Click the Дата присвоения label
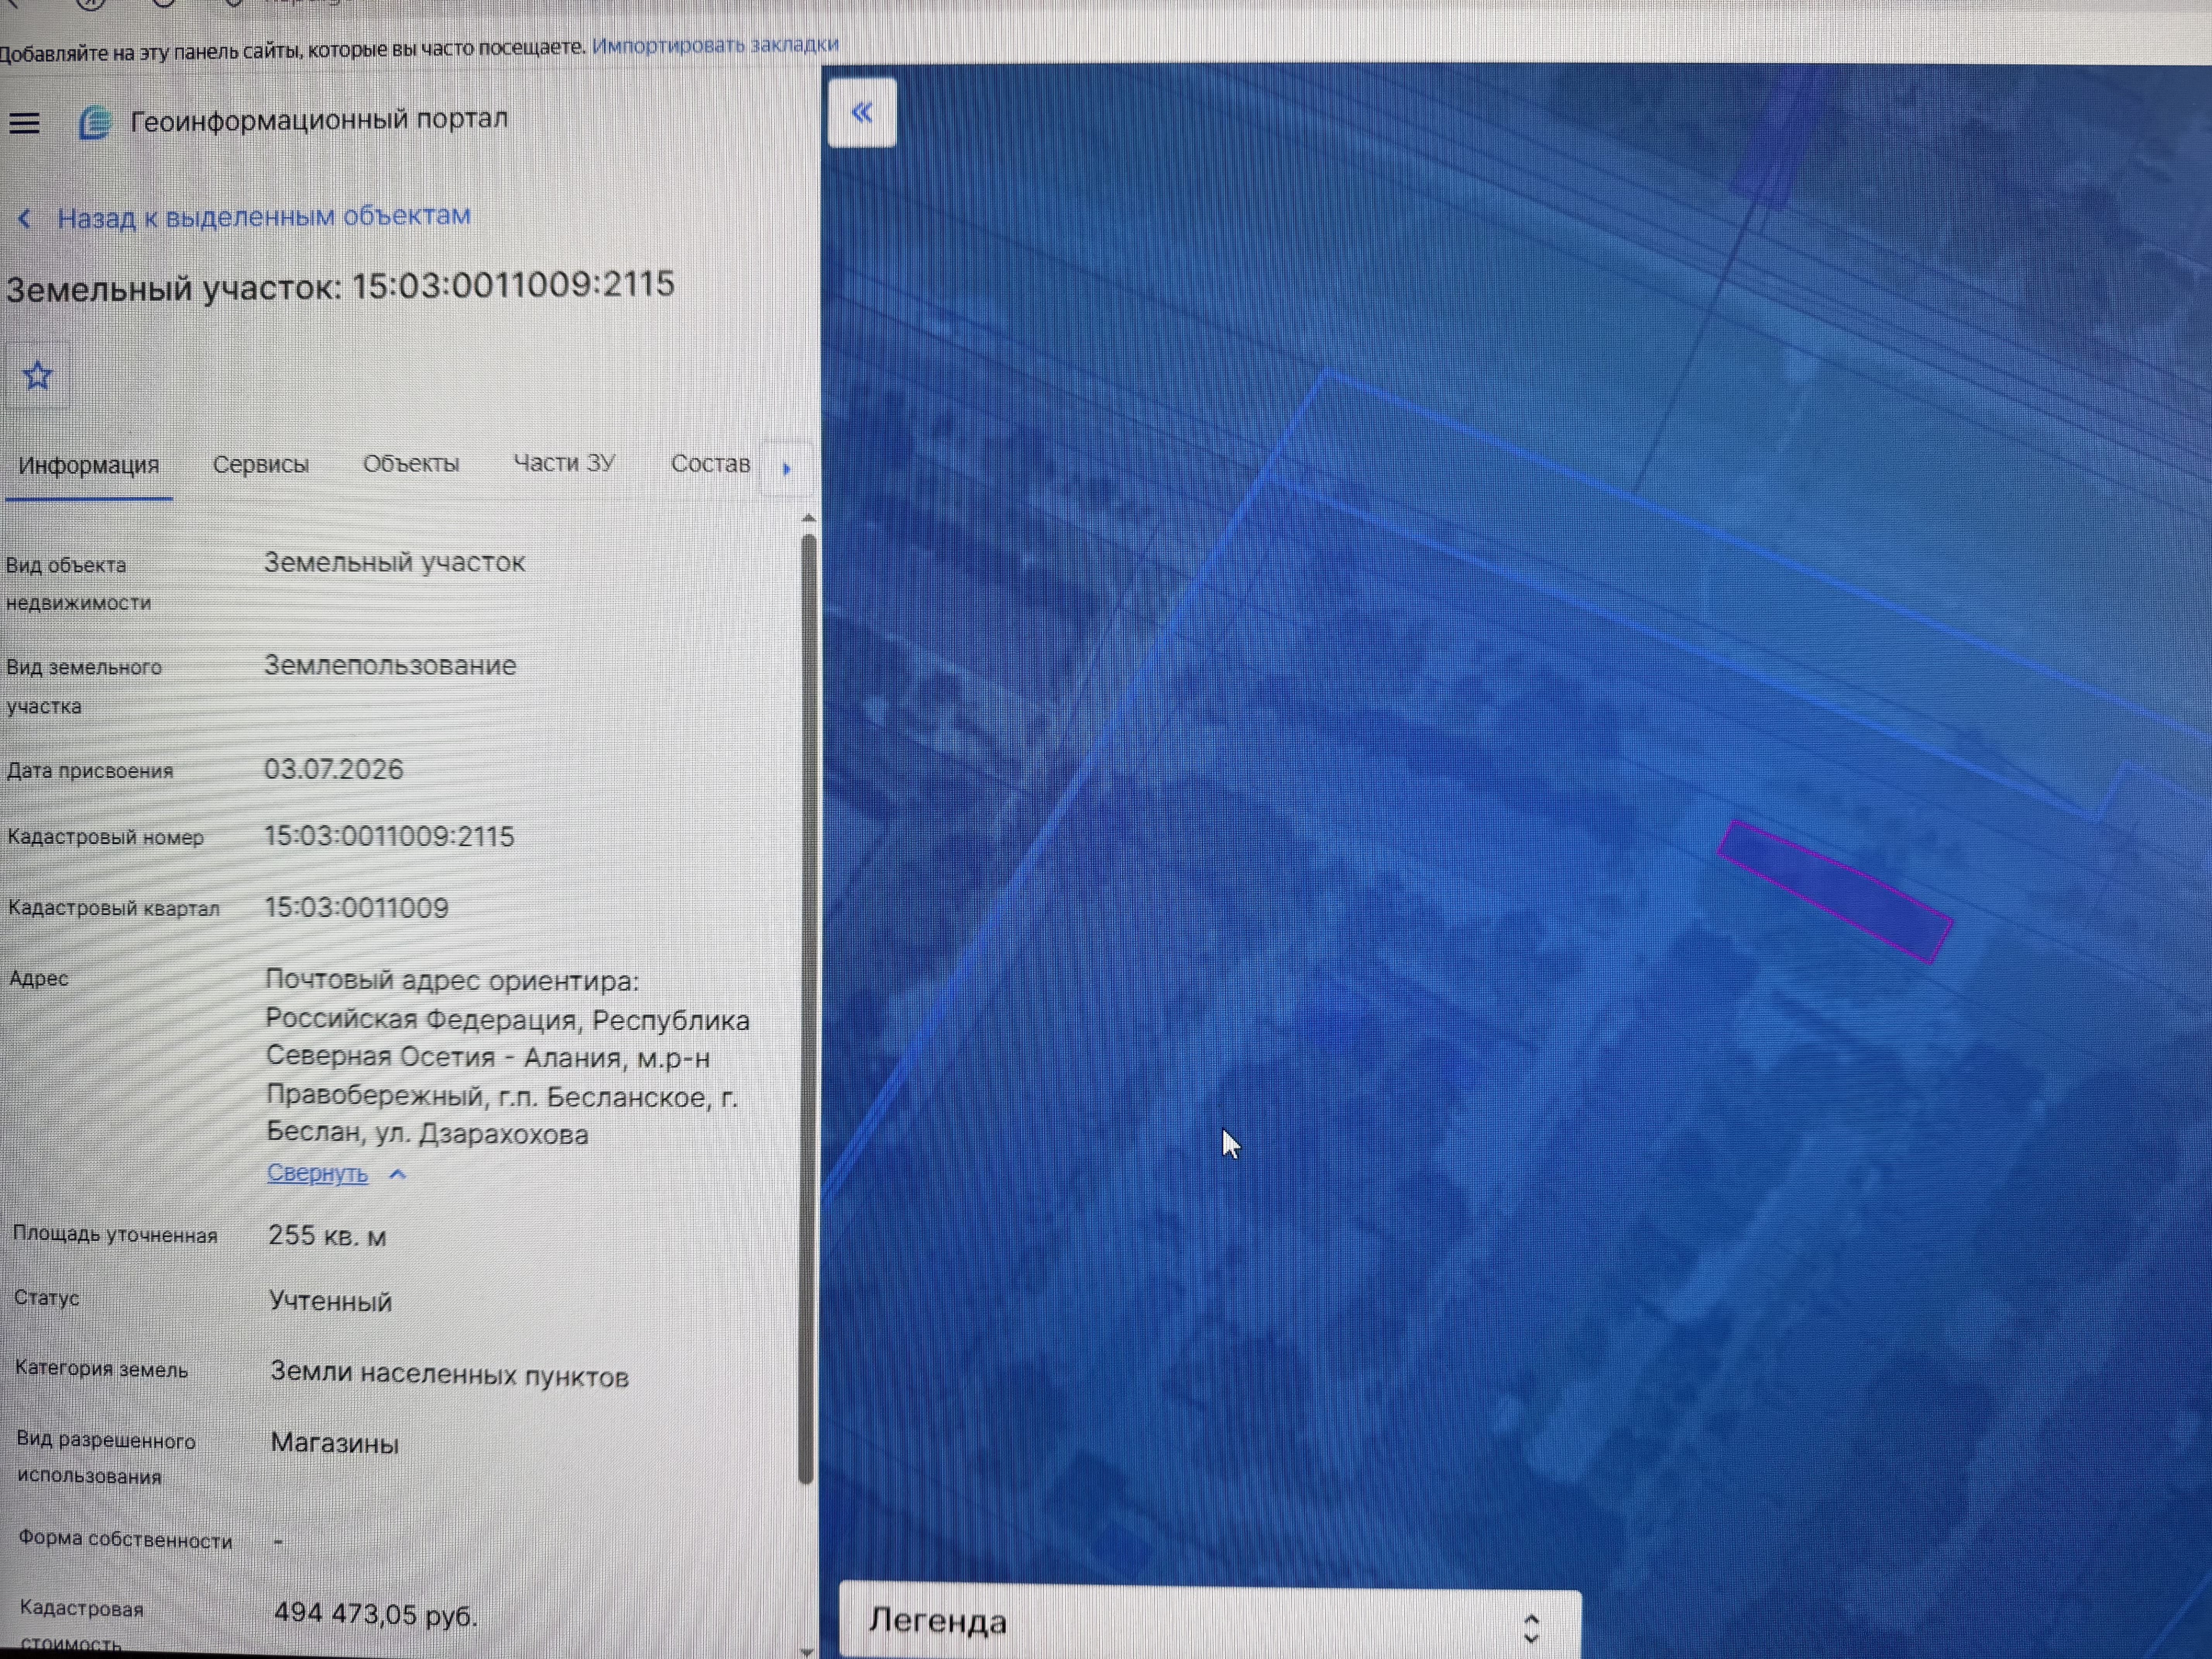This screenshot has width=2212, height=1659. (90, 771)
